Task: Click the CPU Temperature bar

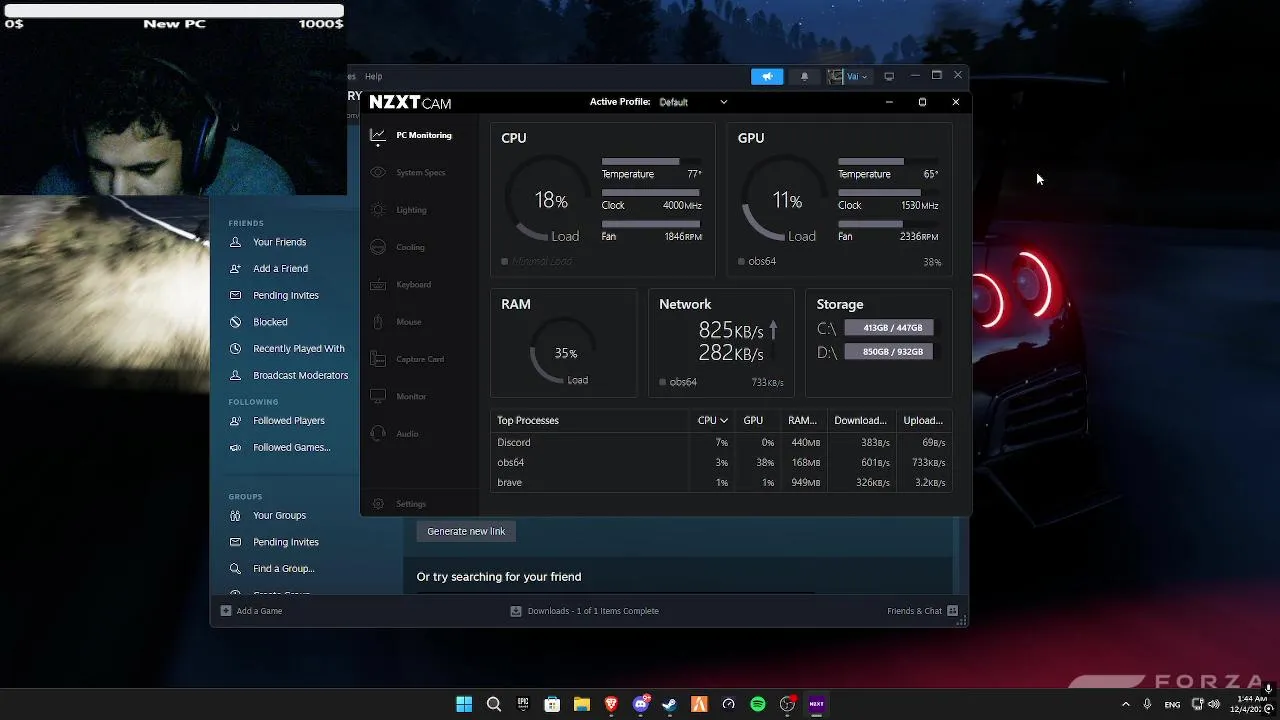Action: [x=650, y=161]
